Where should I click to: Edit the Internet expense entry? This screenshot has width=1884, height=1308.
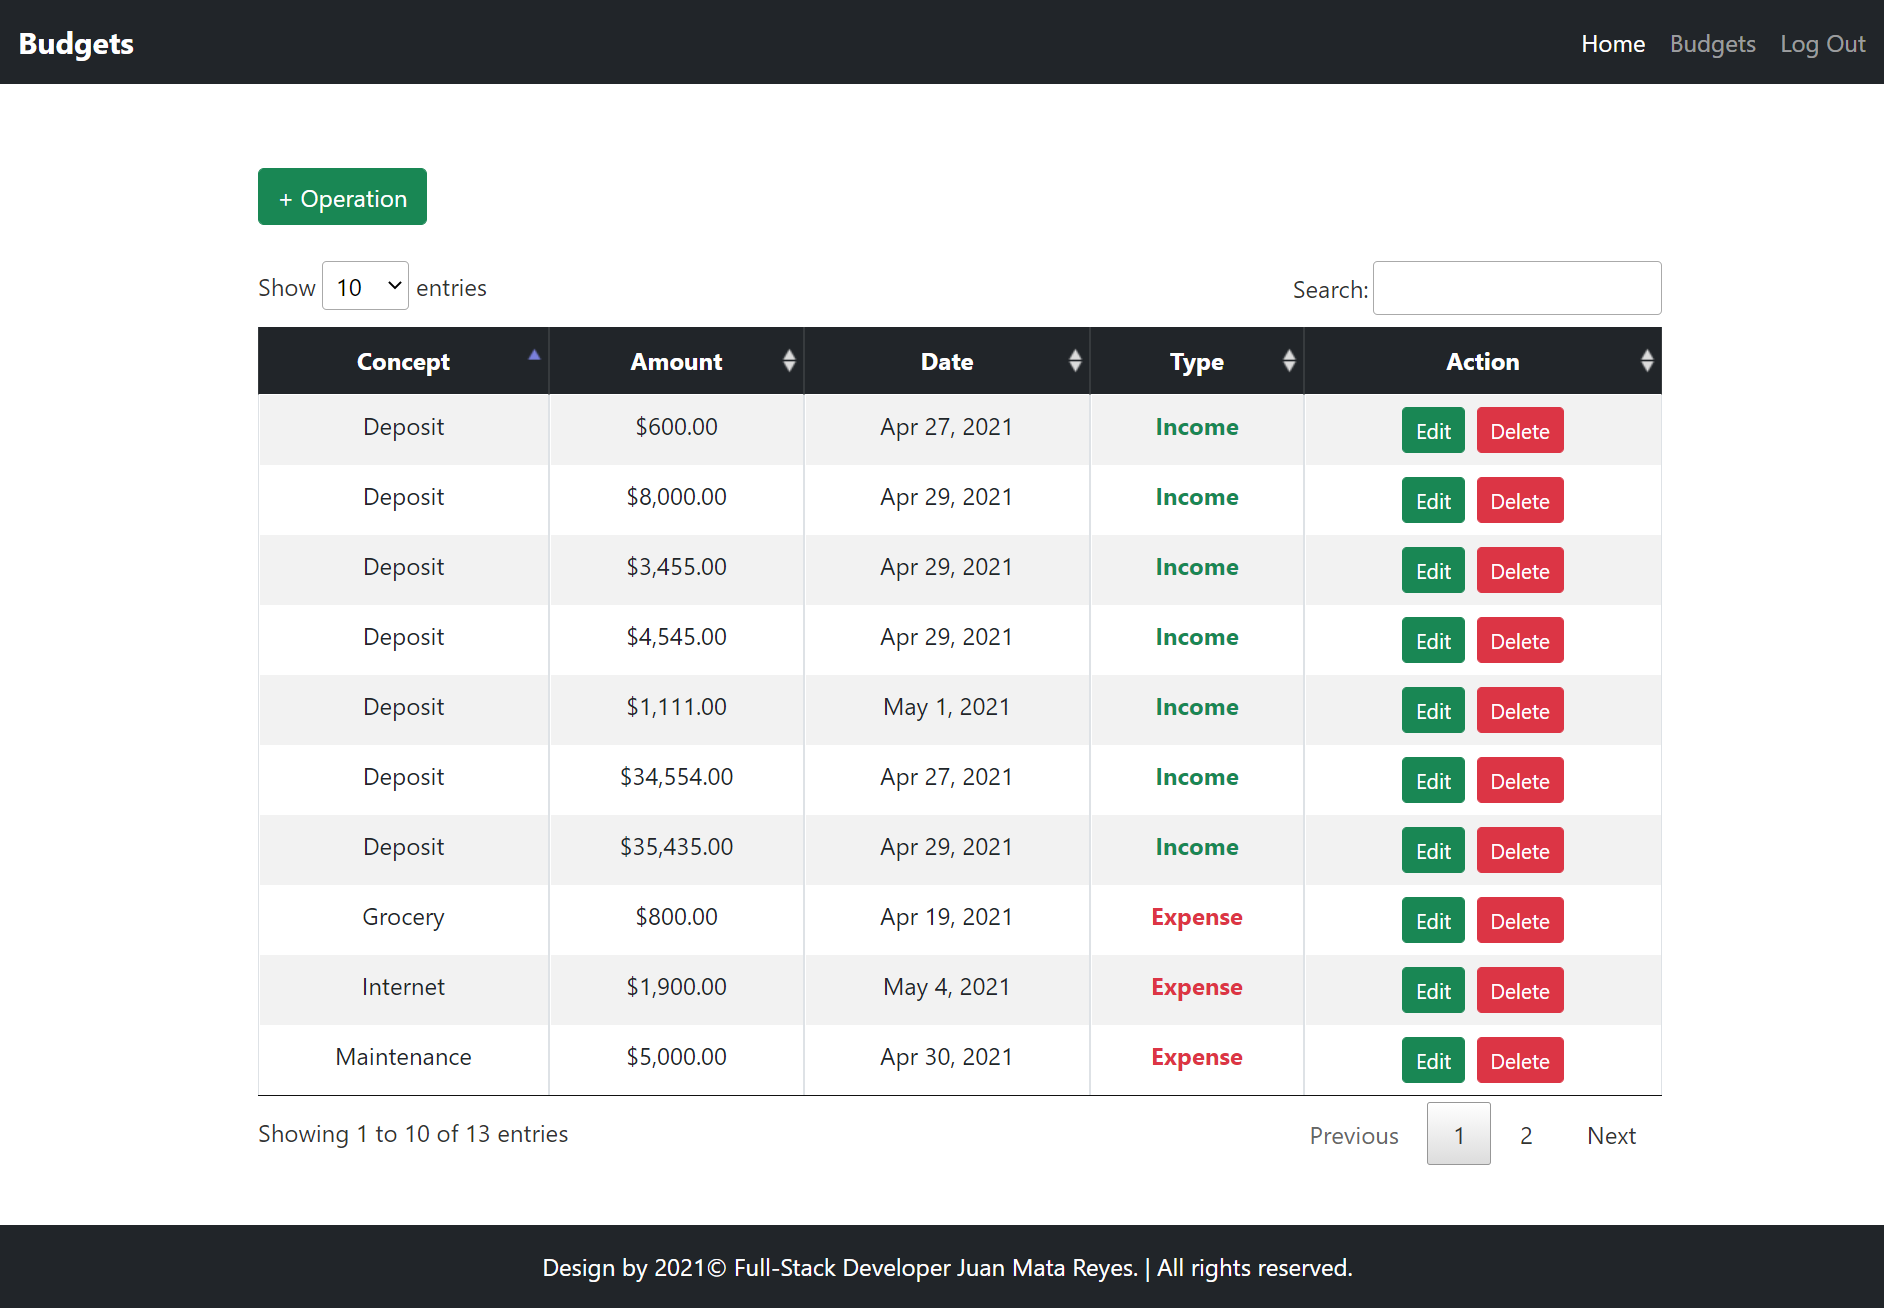pyautogui.click(x=1432, y=990)
